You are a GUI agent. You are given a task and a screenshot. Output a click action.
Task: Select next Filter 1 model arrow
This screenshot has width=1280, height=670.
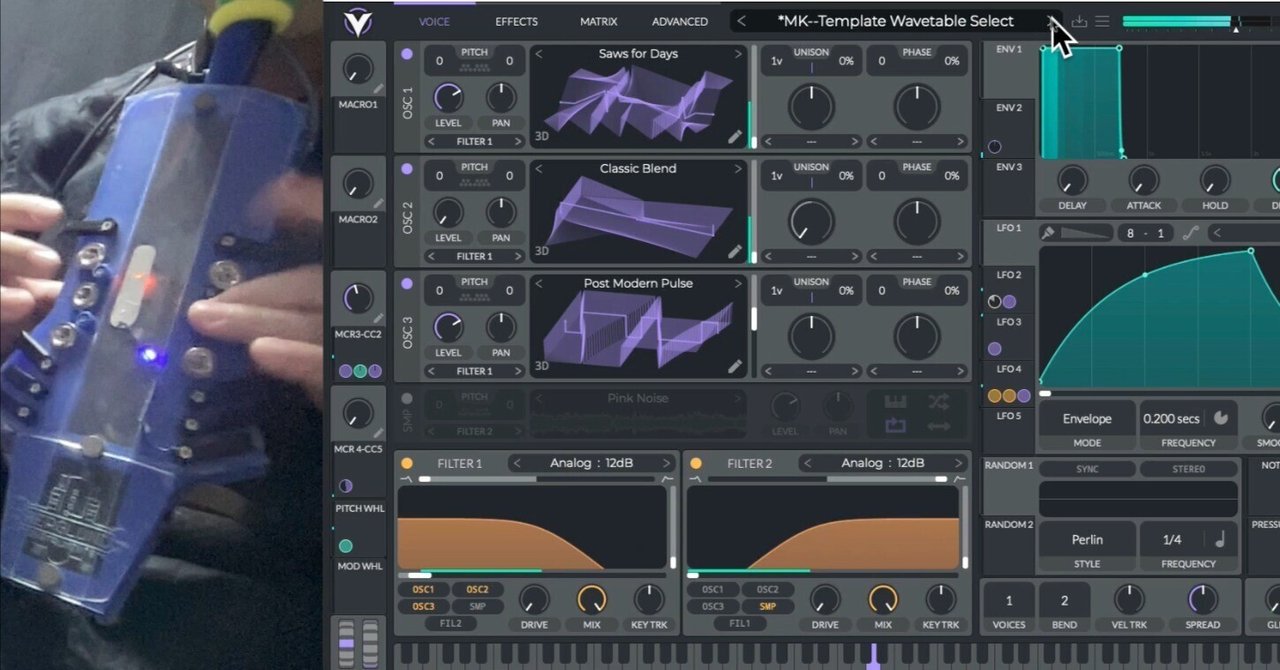coord(668,463)
